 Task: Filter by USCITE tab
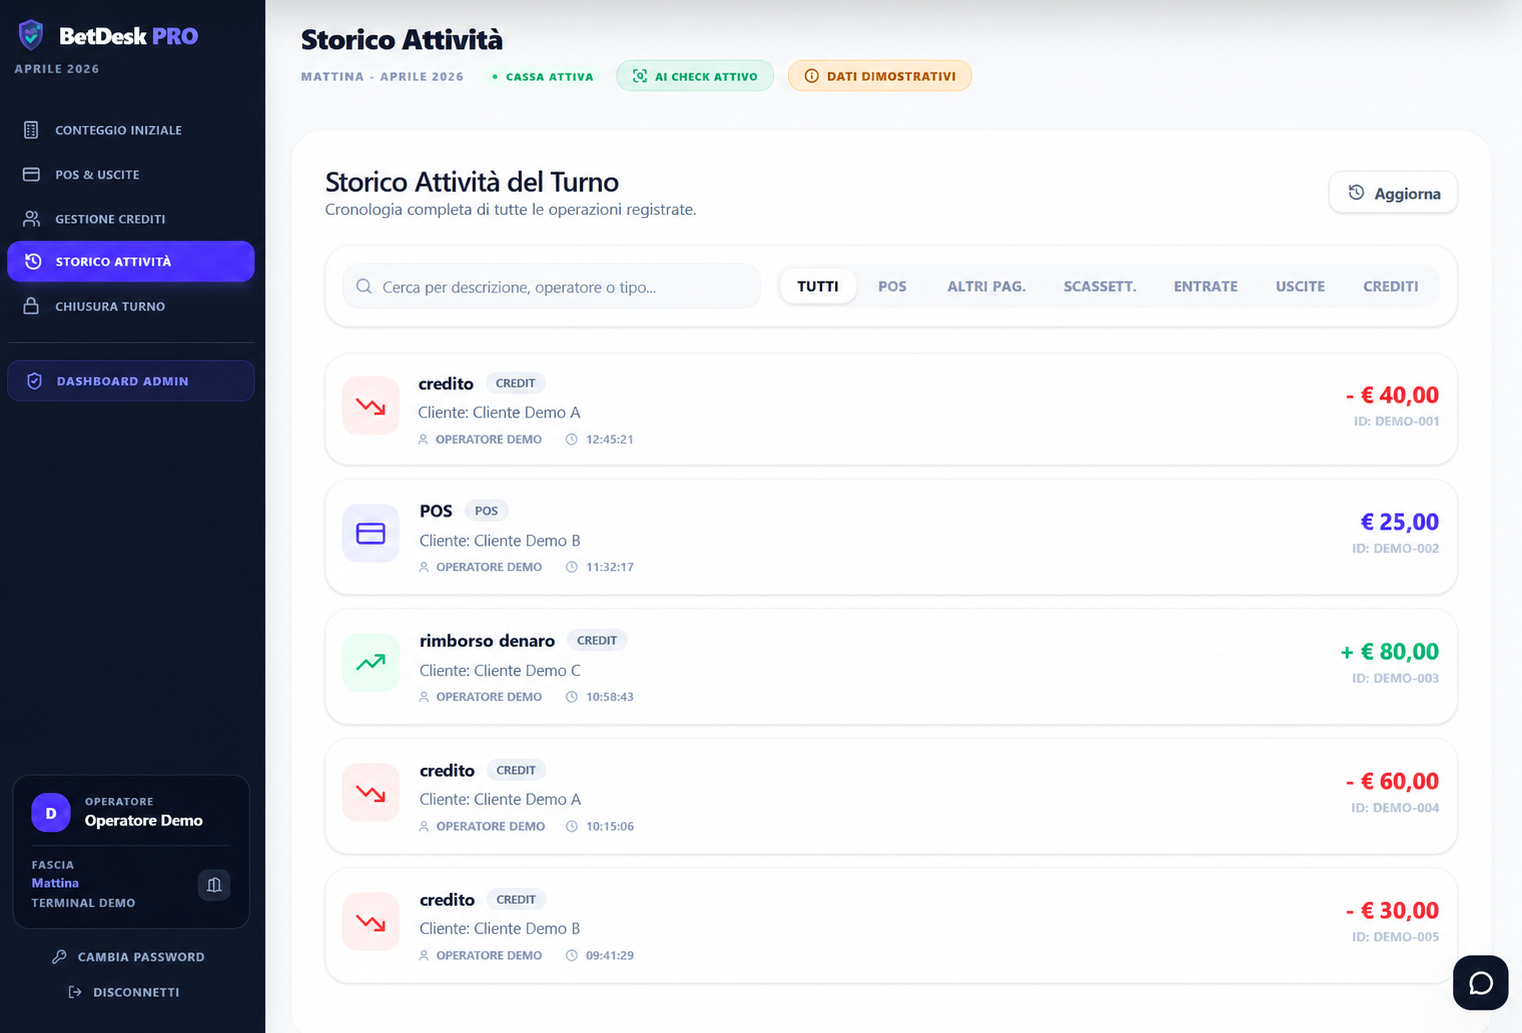pyautogui.click(x=1300, y=286)
